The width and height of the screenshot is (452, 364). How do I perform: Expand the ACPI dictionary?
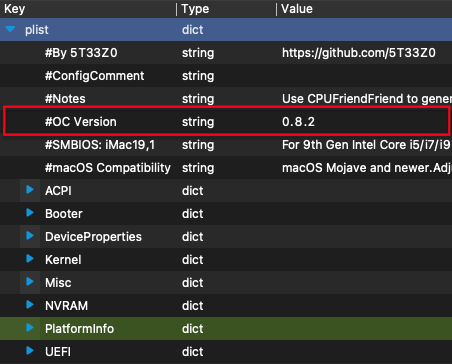(30, 190)
